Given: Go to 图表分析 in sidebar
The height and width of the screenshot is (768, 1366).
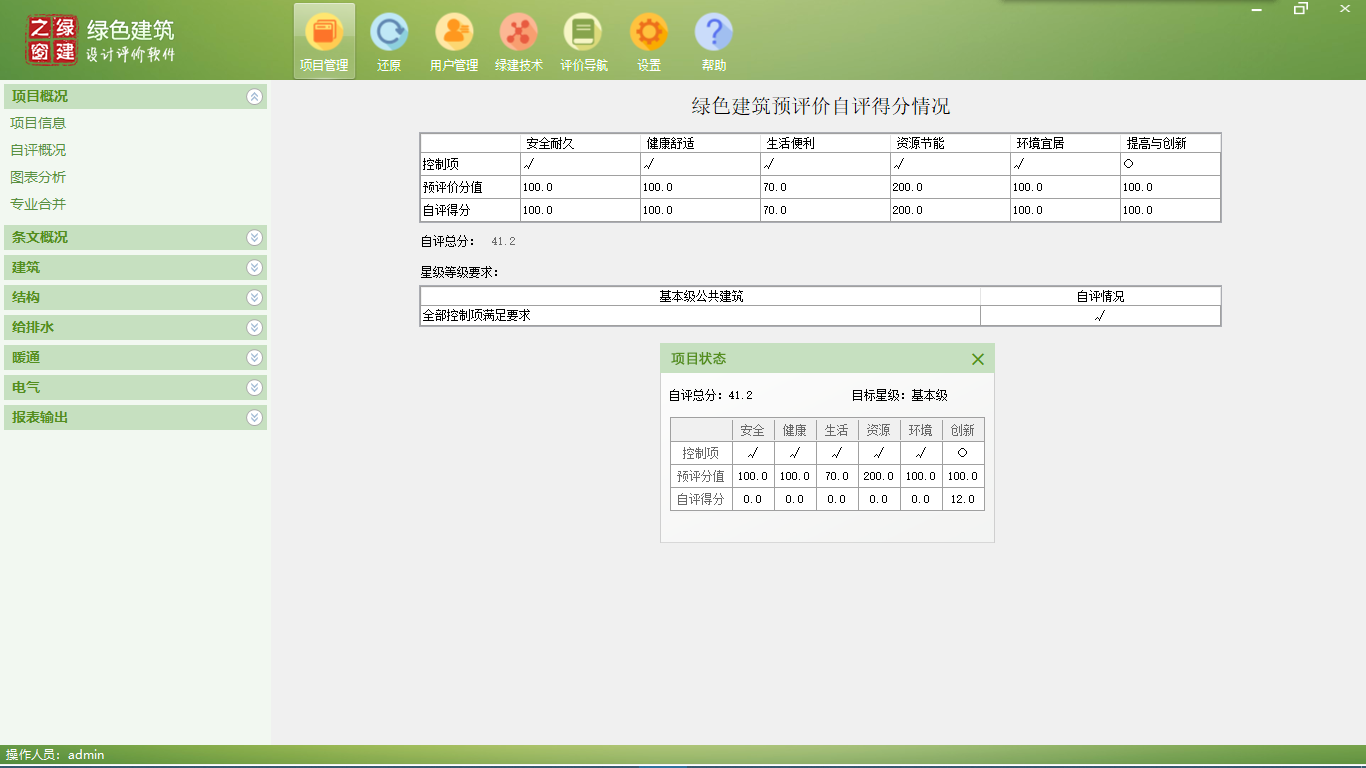Looking at the screenshot, I should pyautogui.click(x=38, y=177).
